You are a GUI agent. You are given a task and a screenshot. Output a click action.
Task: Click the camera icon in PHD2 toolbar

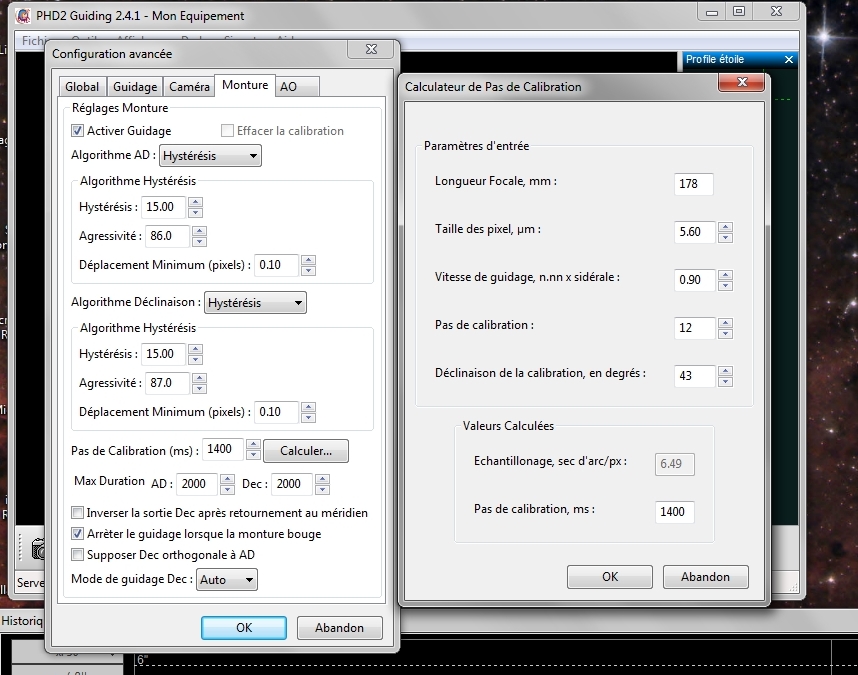(38, 549)
